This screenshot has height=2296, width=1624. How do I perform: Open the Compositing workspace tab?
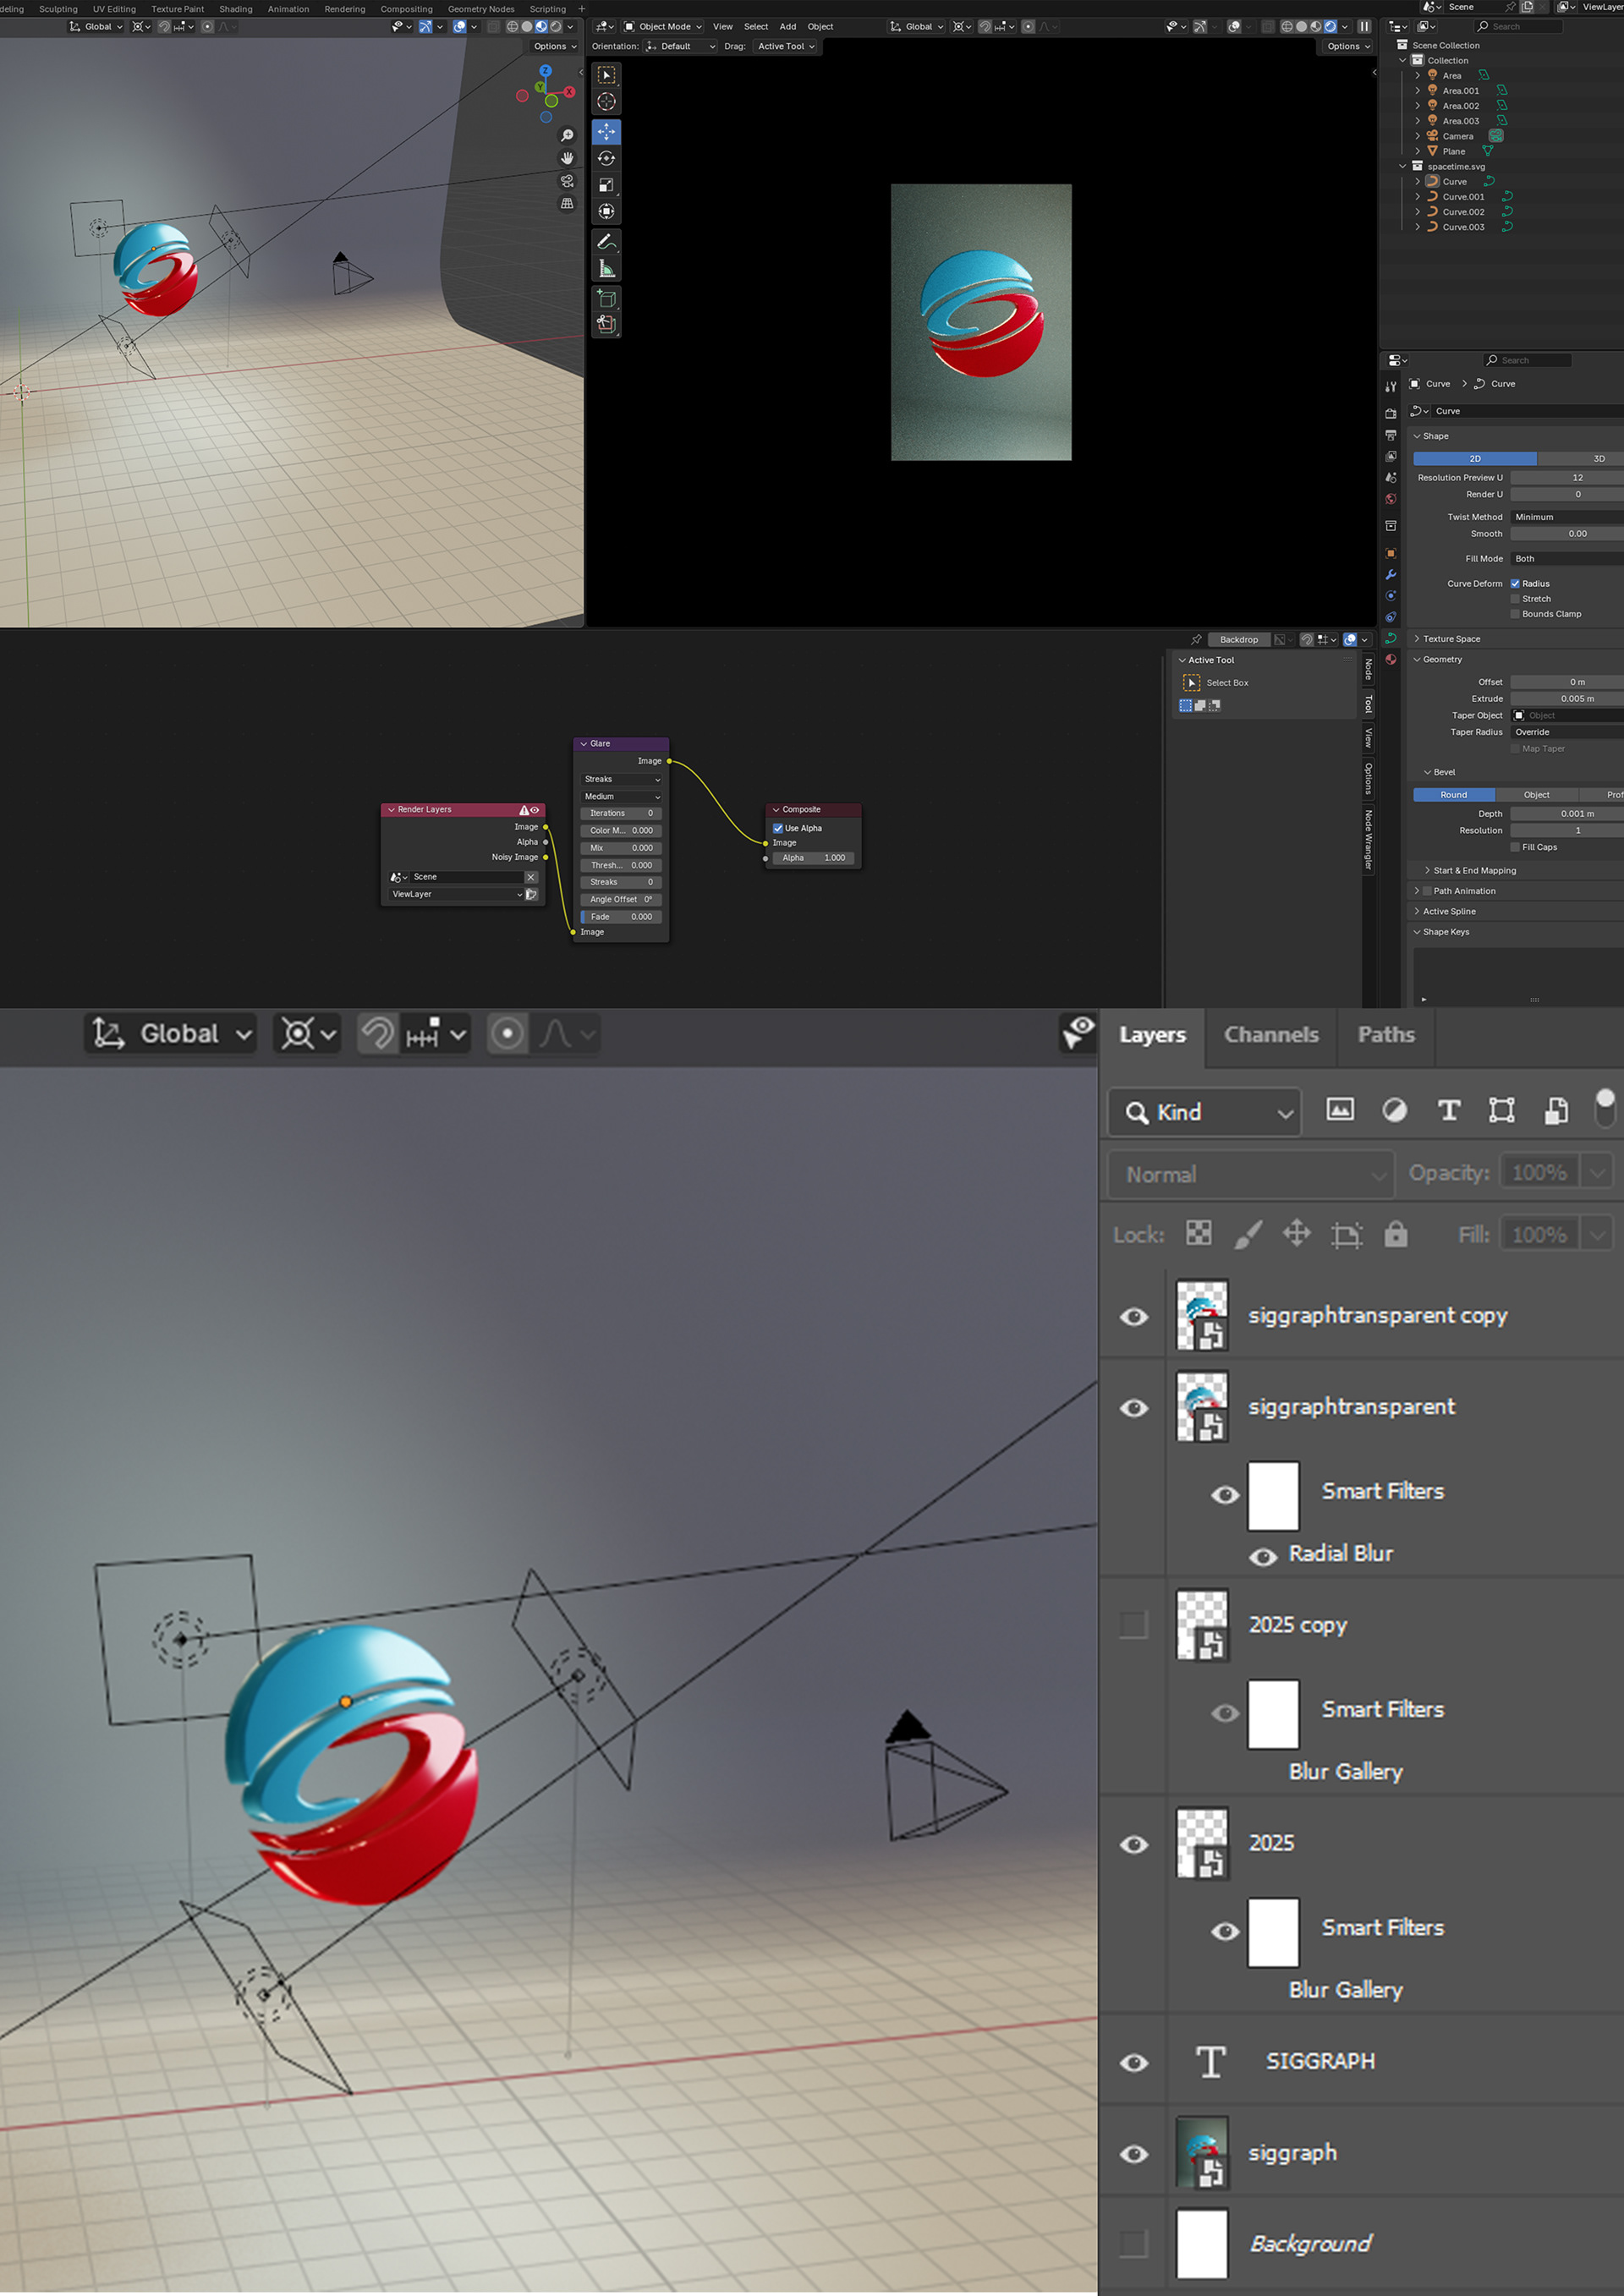tap(406, 9)
